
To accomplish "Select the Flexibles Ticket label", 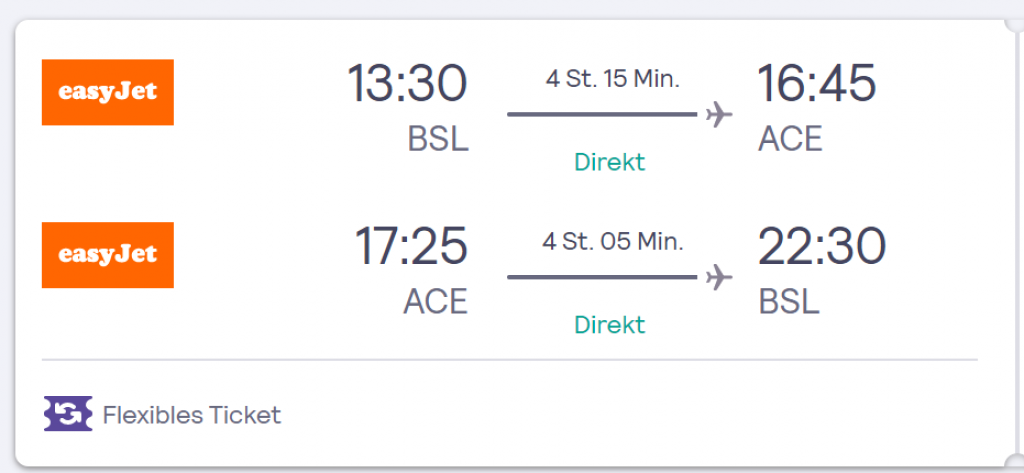I will 192,414.
